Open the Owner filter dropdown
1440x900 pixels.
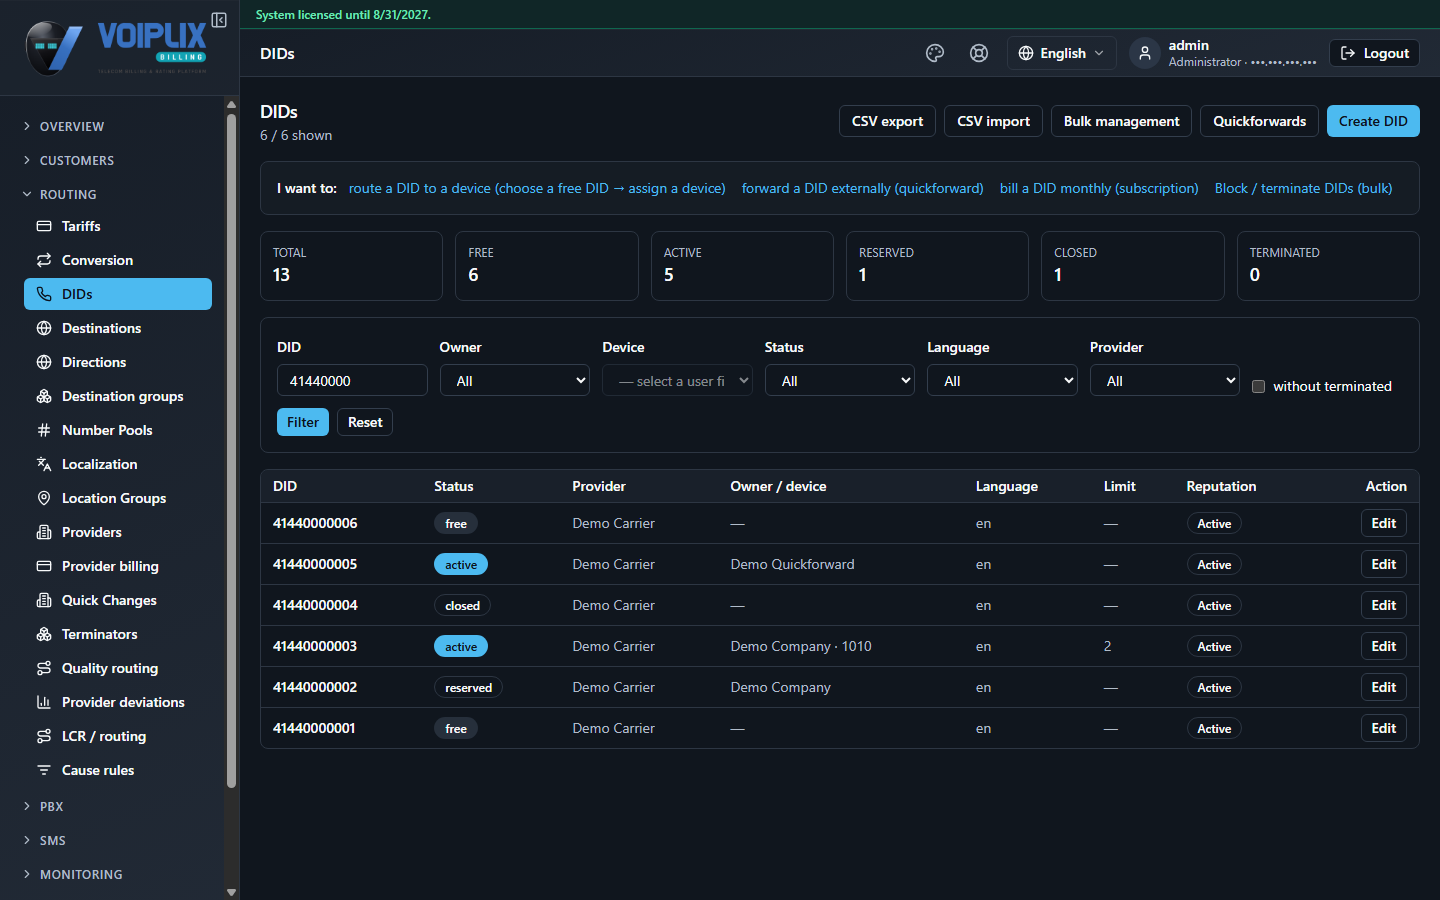(515, 381)
